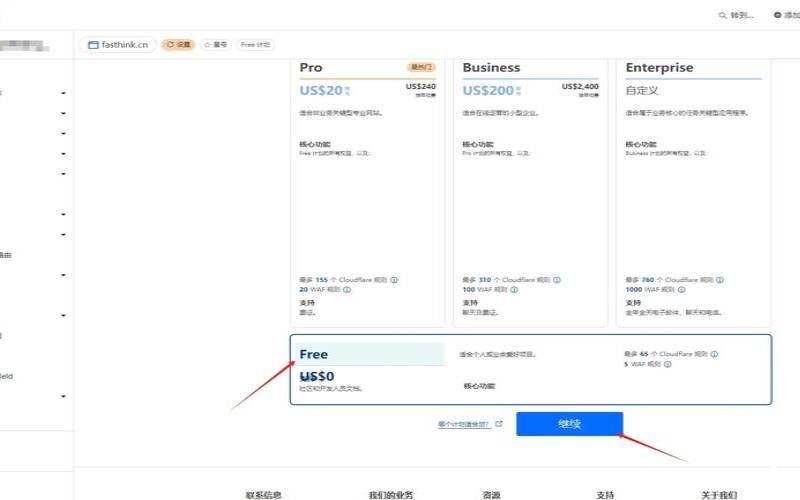Click external-link icon beside plan help link
The image size is (800, 500).
(x=499, y=423)
